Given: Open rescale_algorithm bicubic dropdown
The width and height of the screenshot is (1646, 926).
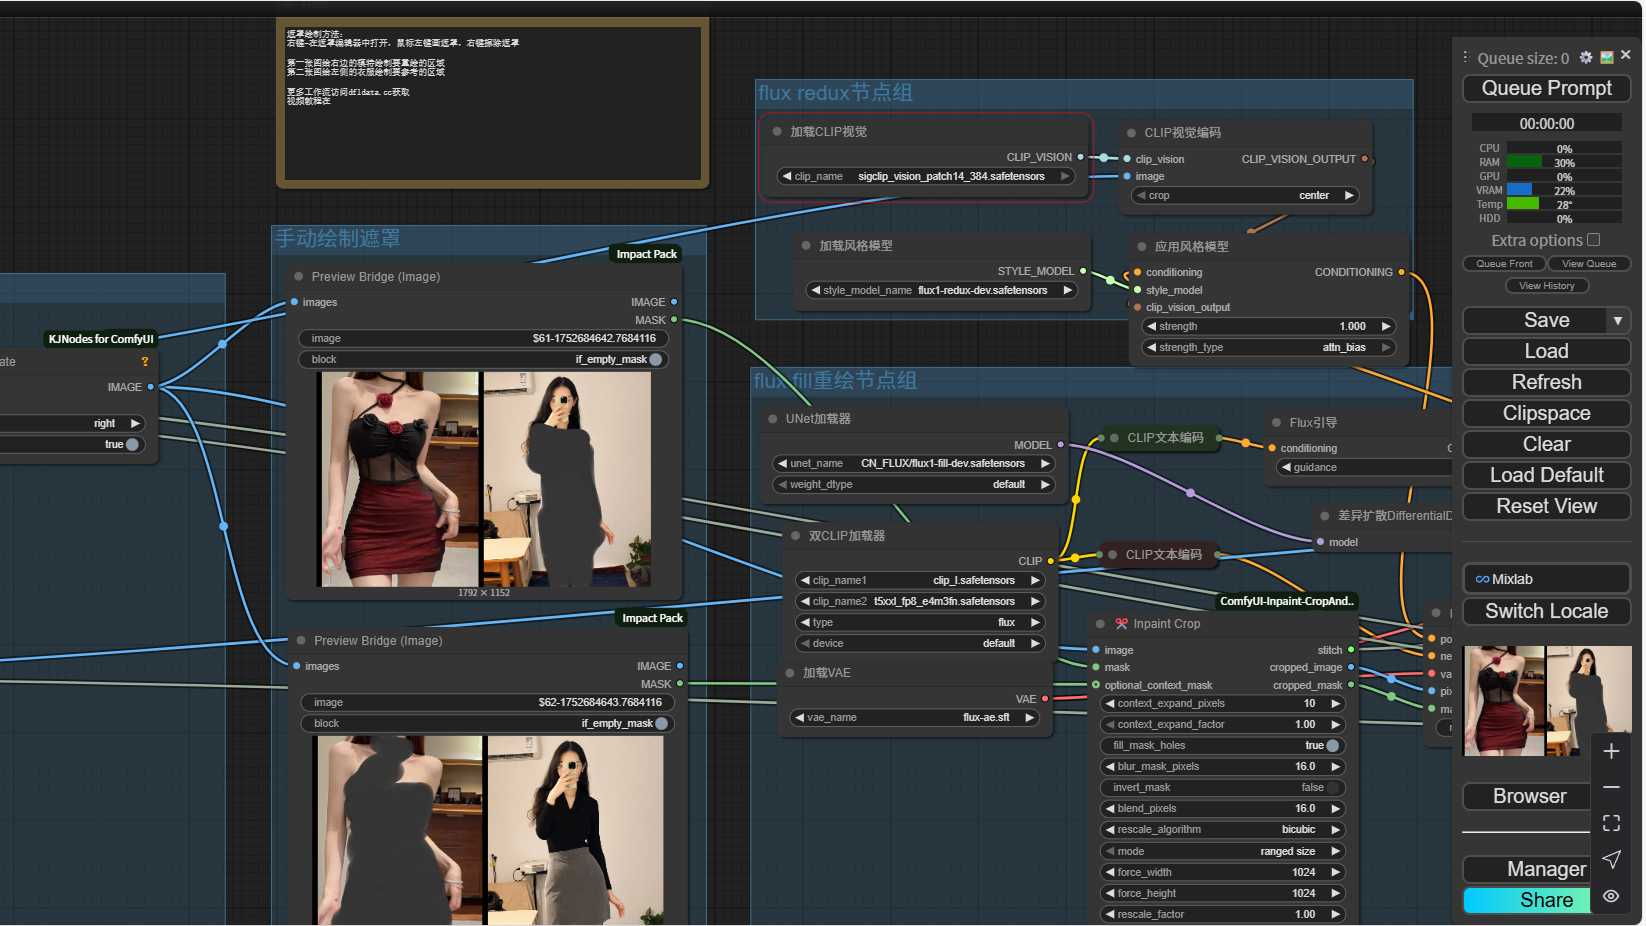Looking at the screenshot, I should (1222, 829).
